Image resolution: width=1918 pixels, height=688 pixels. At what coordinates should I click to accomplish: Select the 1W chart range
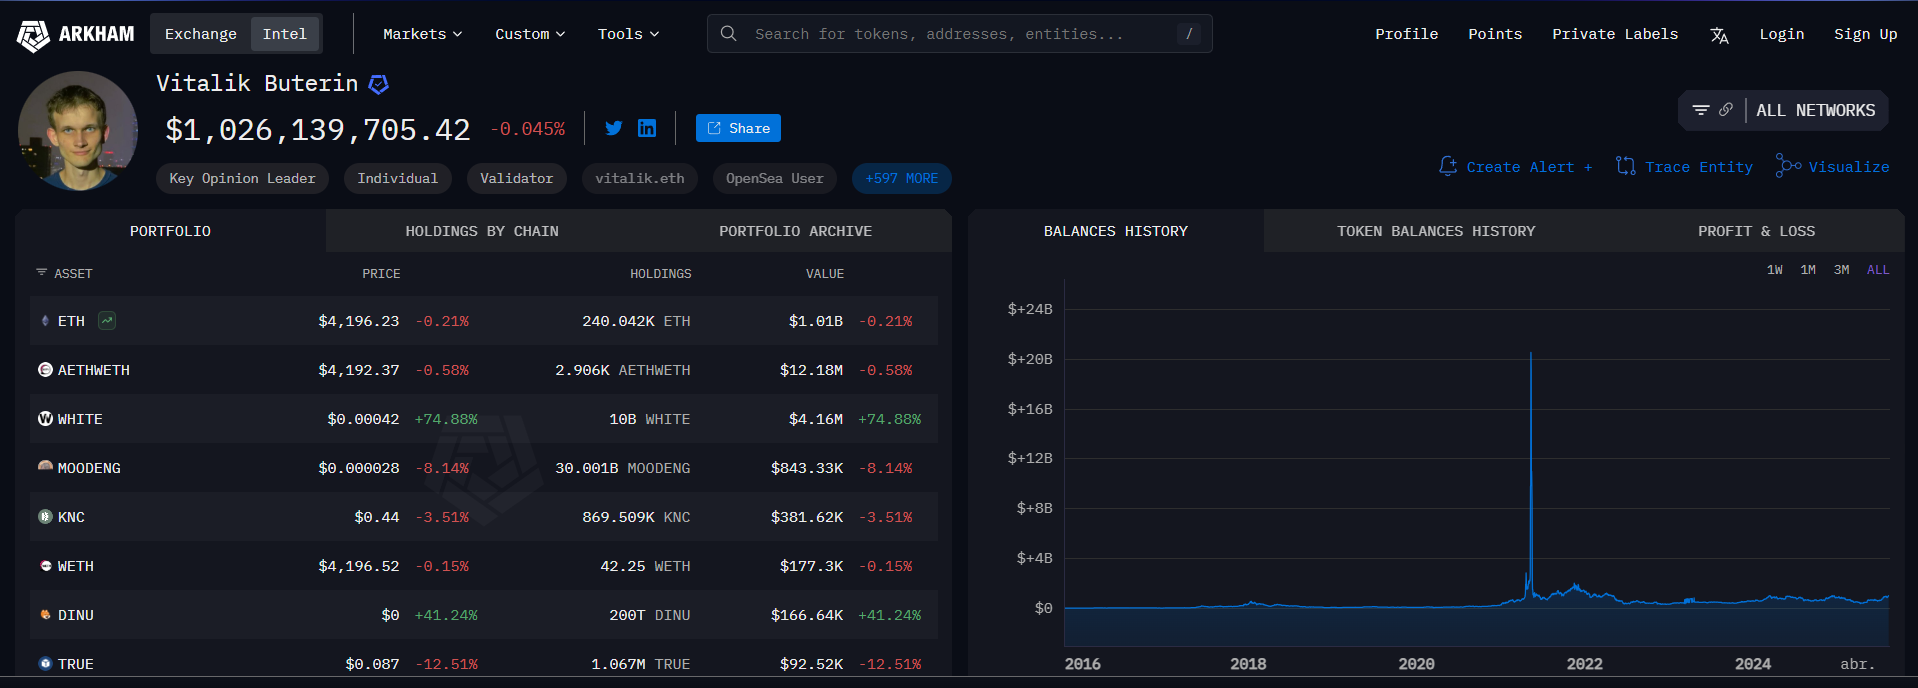pyautogui.click(x=1775, y=270)
